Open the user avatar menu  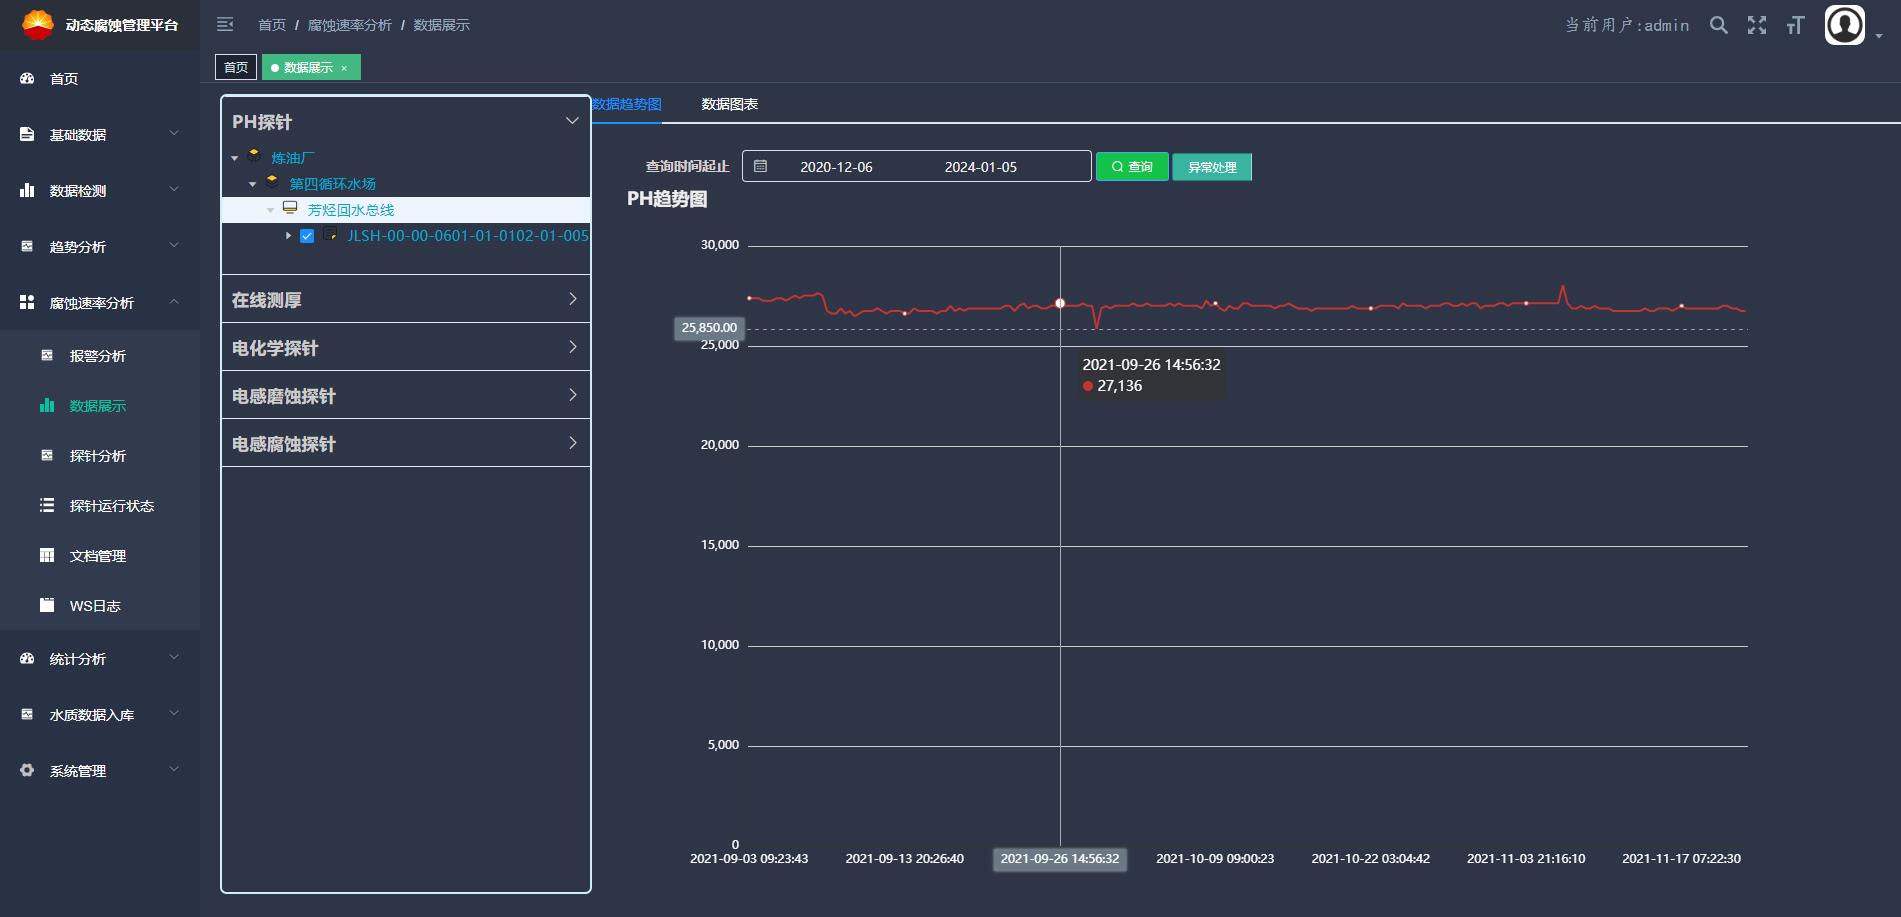(x=1845, y=25)
